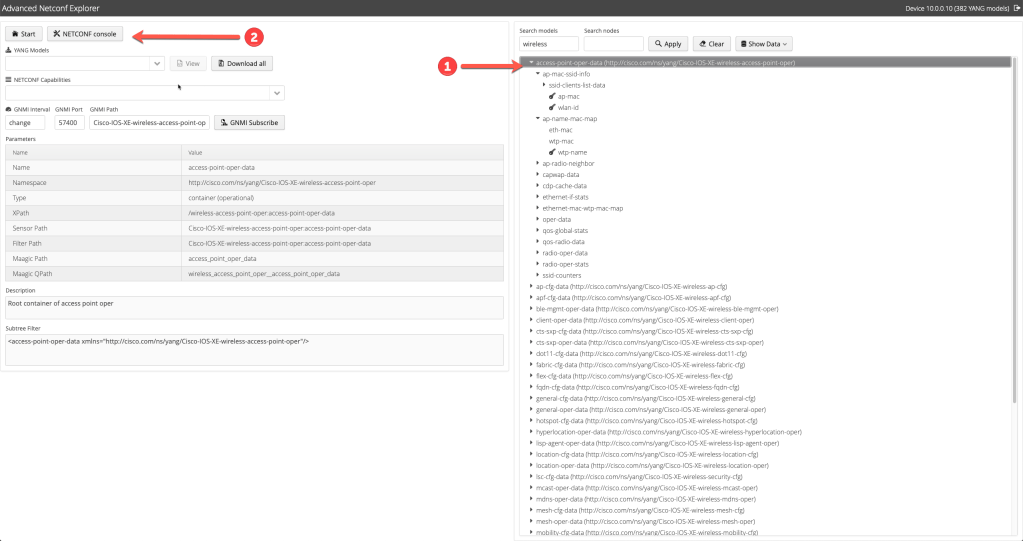1023x541 pixels.
Task: Download all YANG models
Action: (241, 63)
